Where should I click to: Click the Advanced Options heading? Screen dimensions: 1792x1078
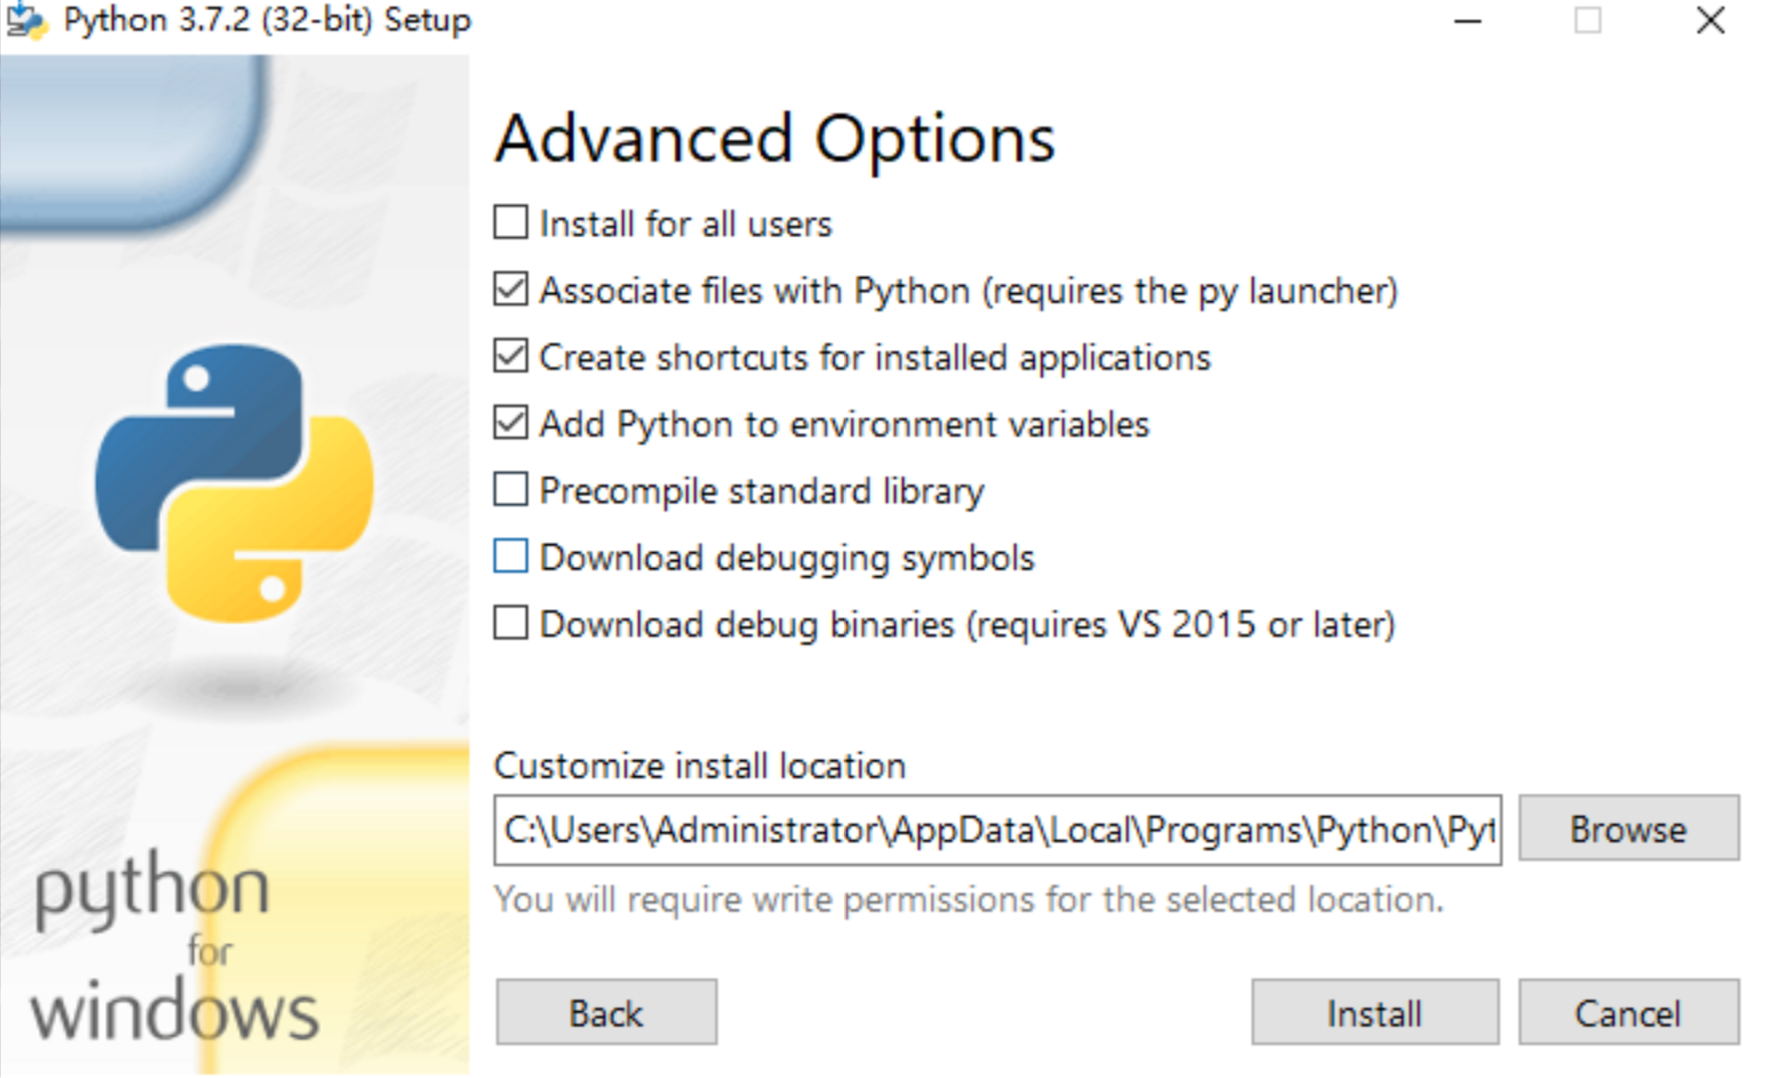[x=775, y=139]
